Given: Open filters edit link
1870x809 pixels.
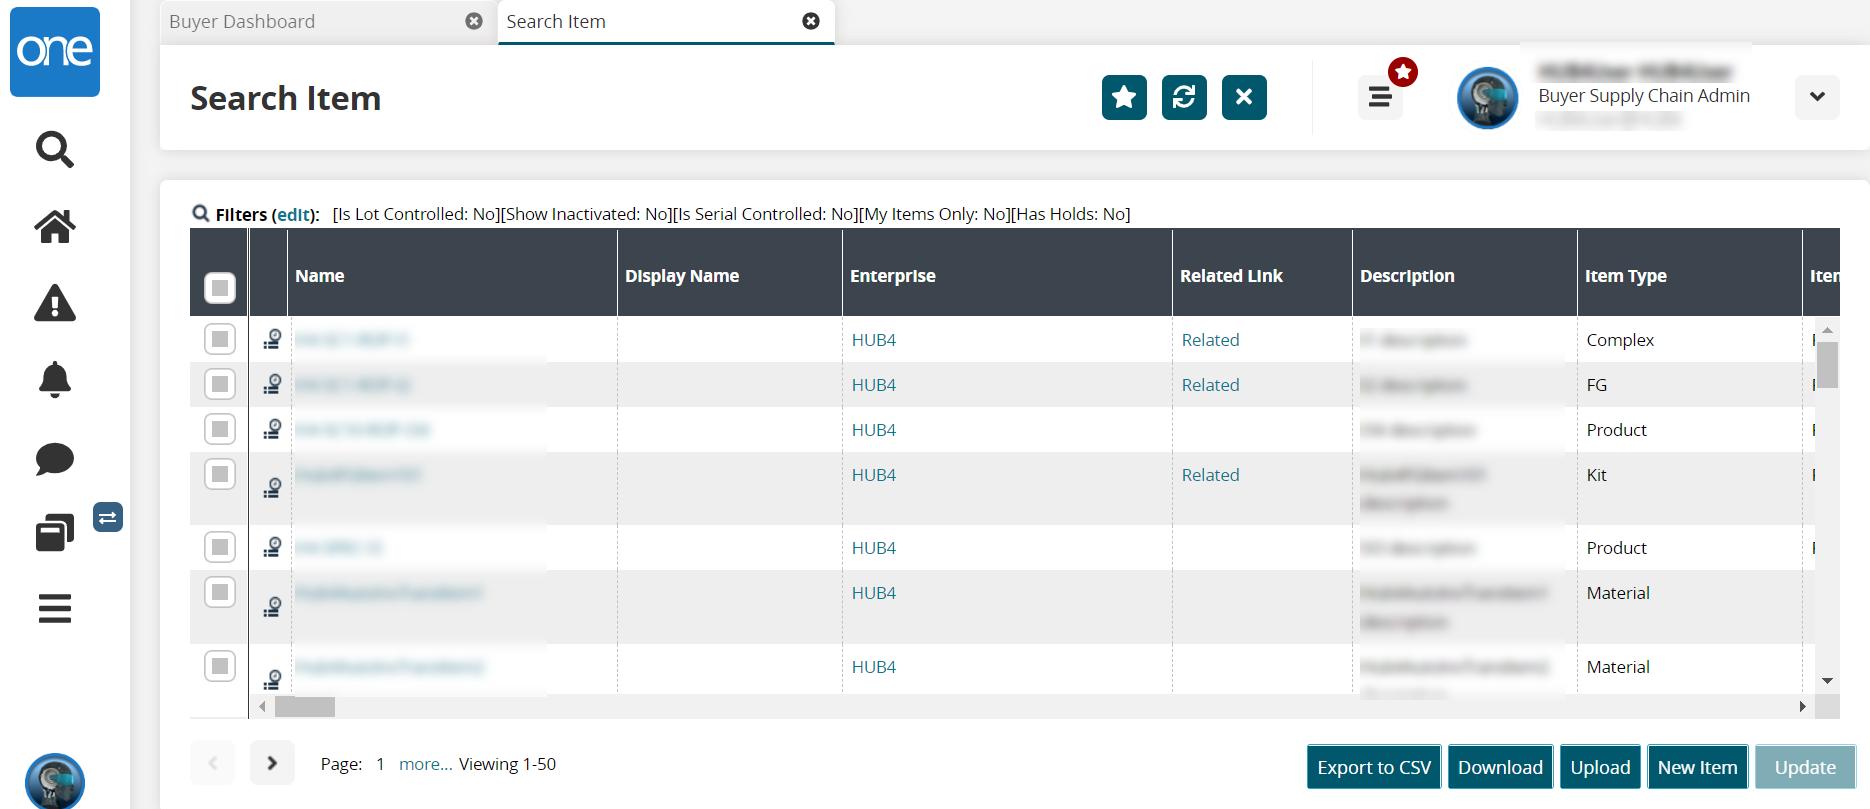Looking at the screenshot, I should click(x=294, y=214).
